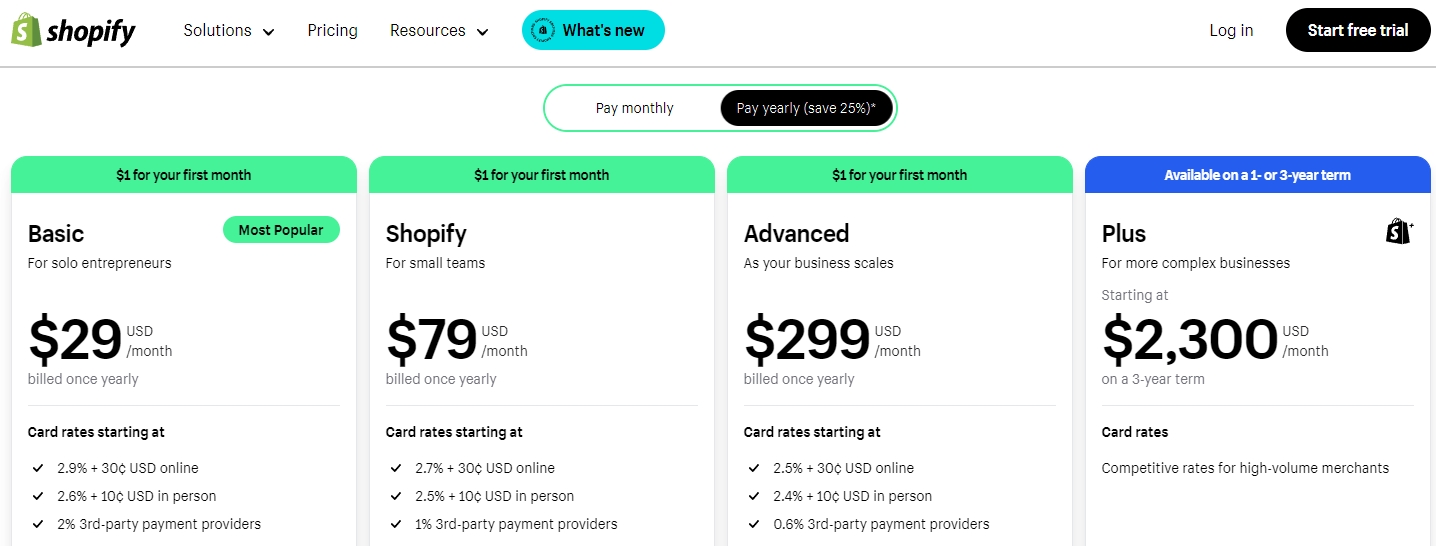Viewport: 1436px width, 546px height.
Task: Click the Shopify Plus bag icon
Action: point(1399,232)
